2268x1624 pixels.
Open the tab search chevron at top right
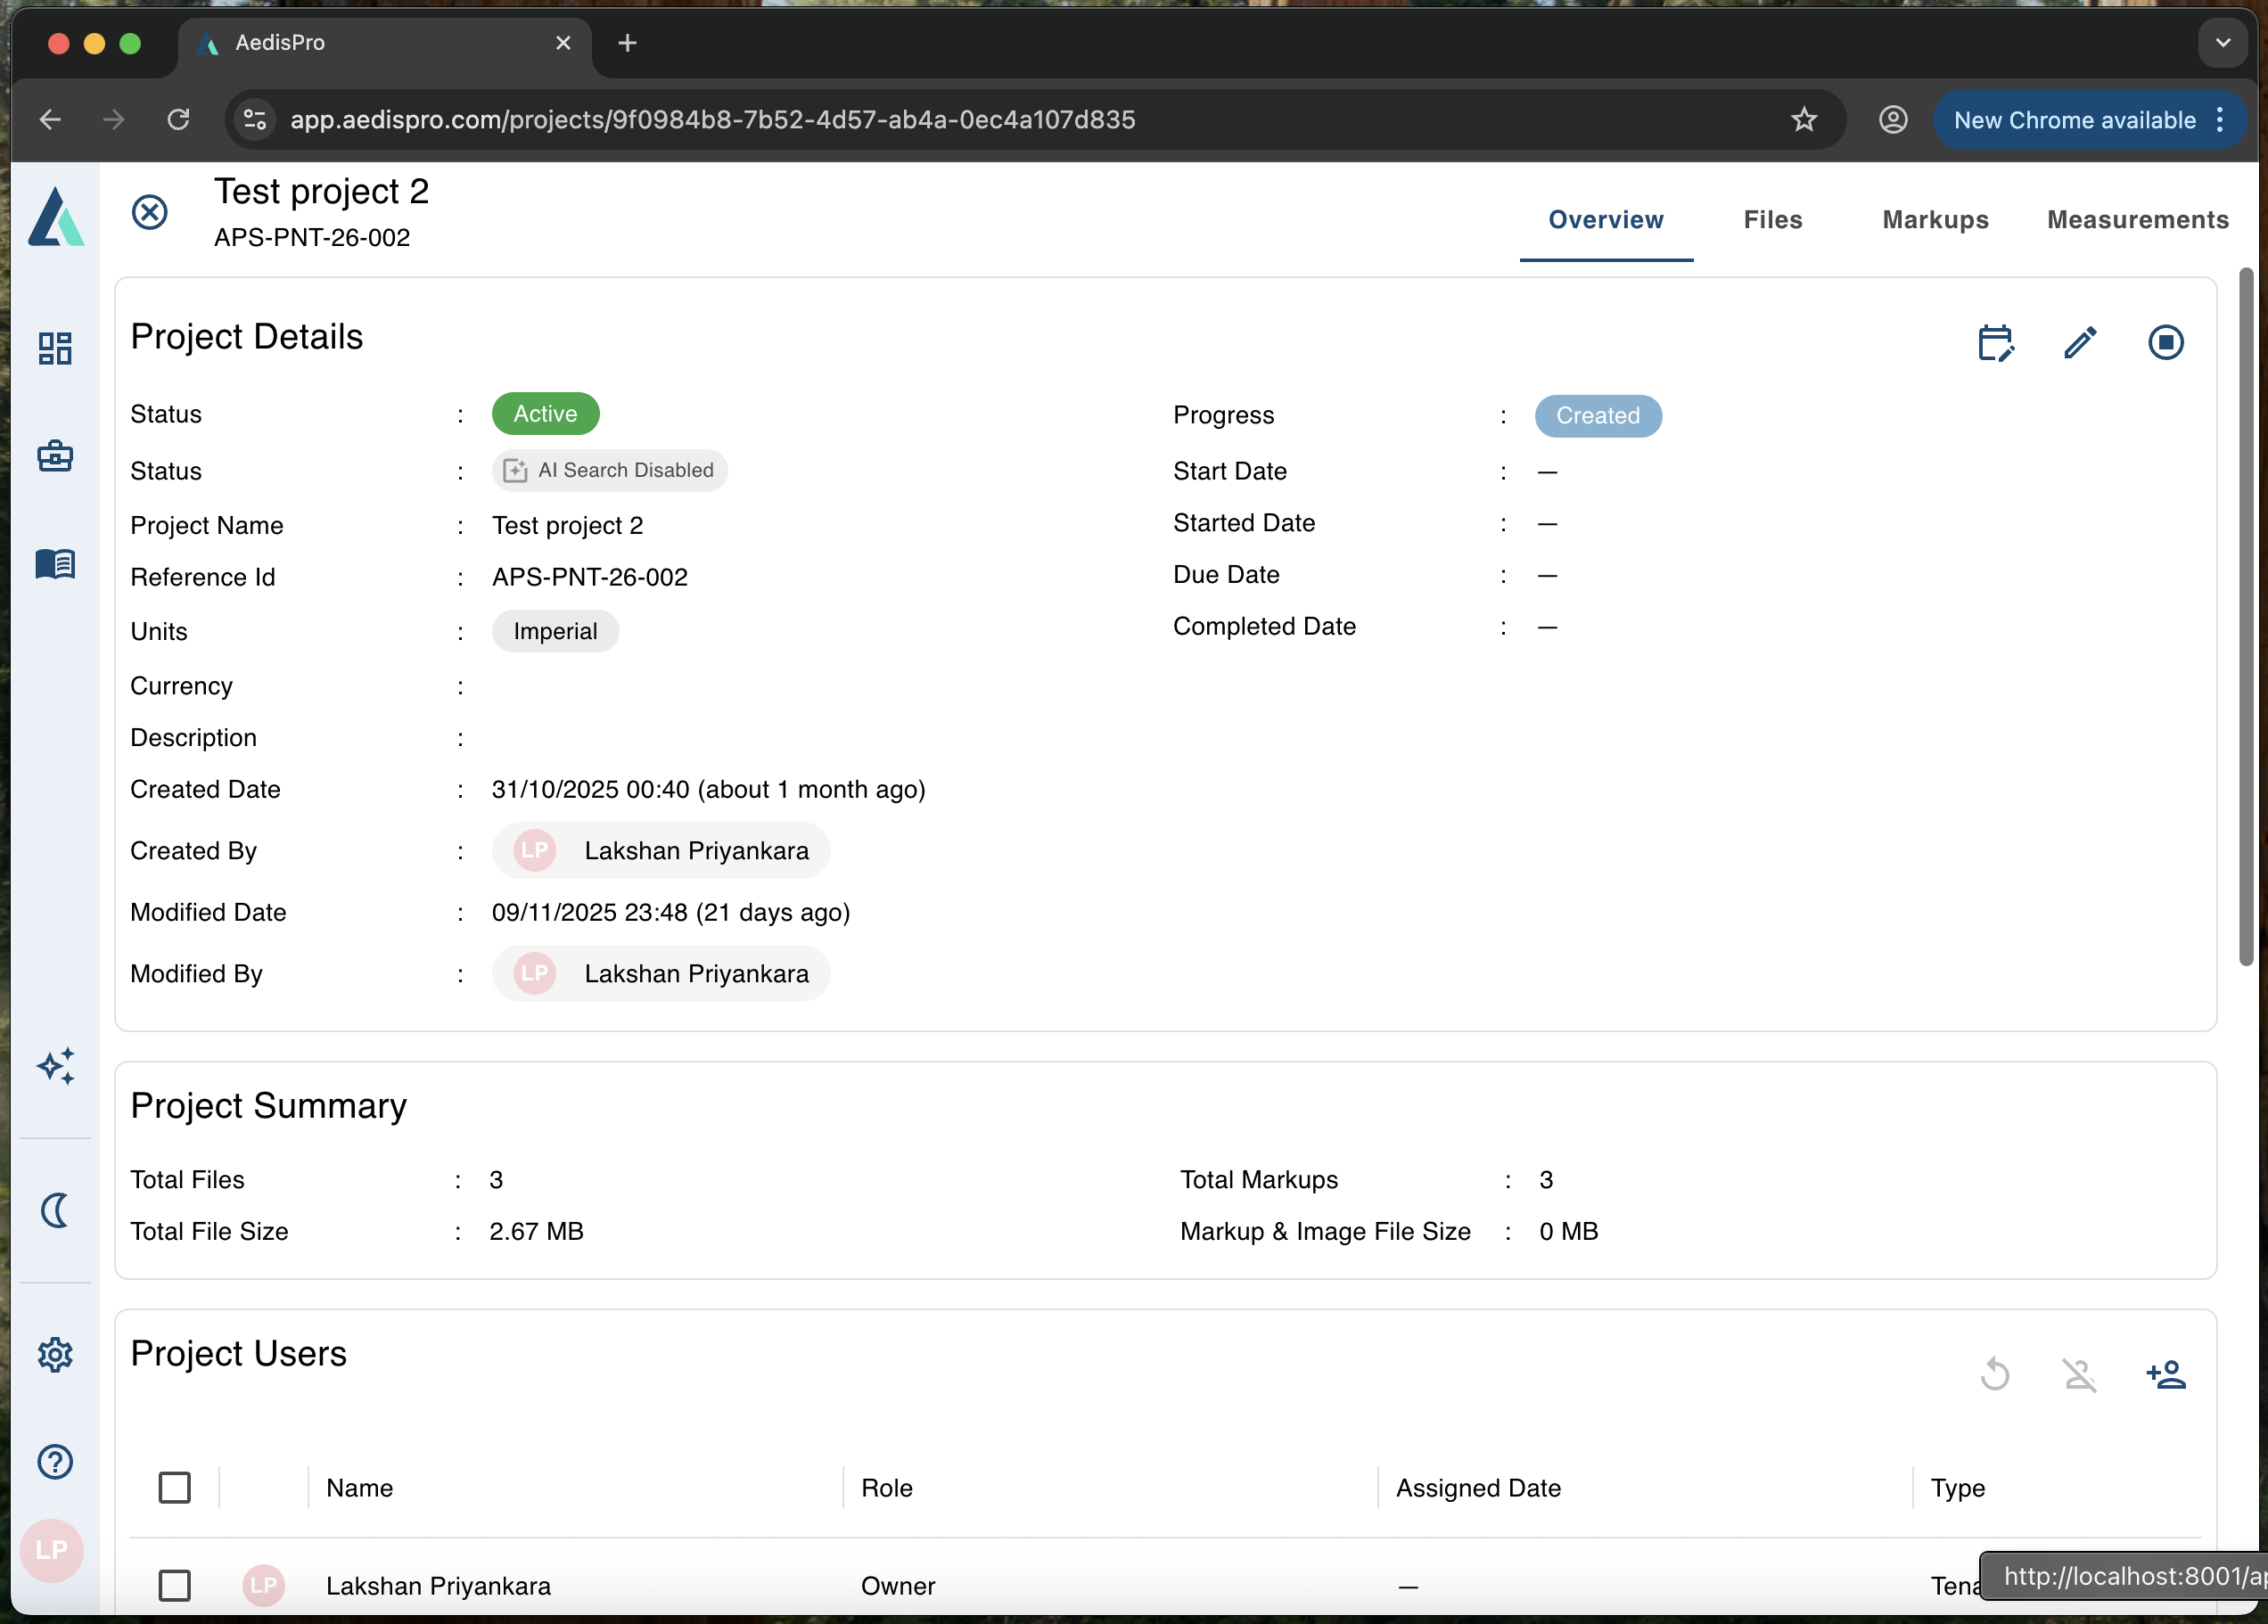(x=2223, y=43)
